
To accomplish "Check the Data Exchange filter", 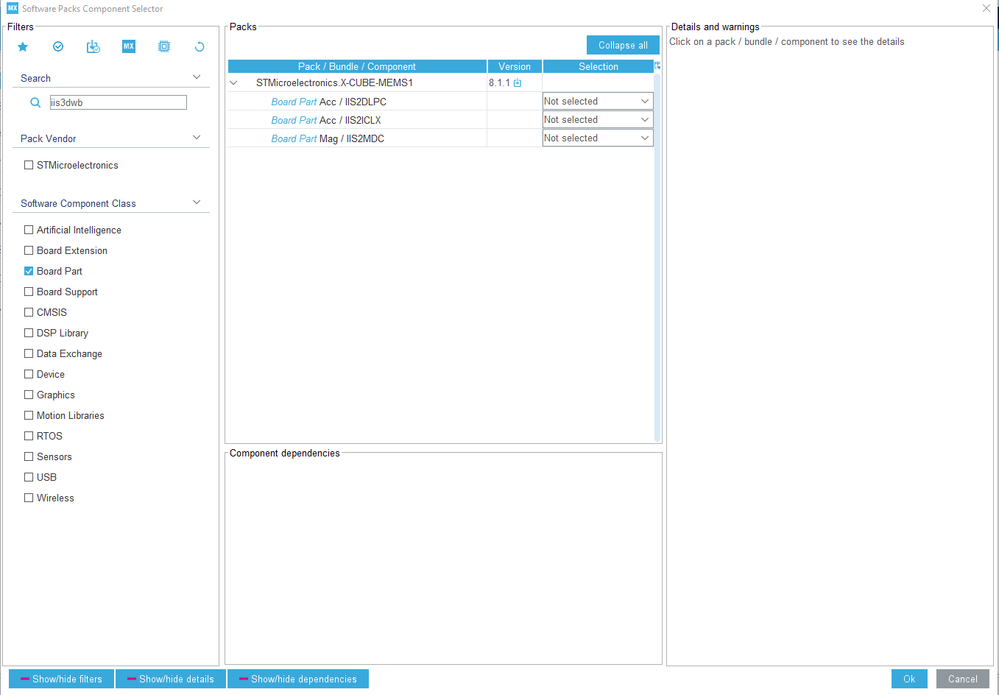I will click(x=29, y=354).
